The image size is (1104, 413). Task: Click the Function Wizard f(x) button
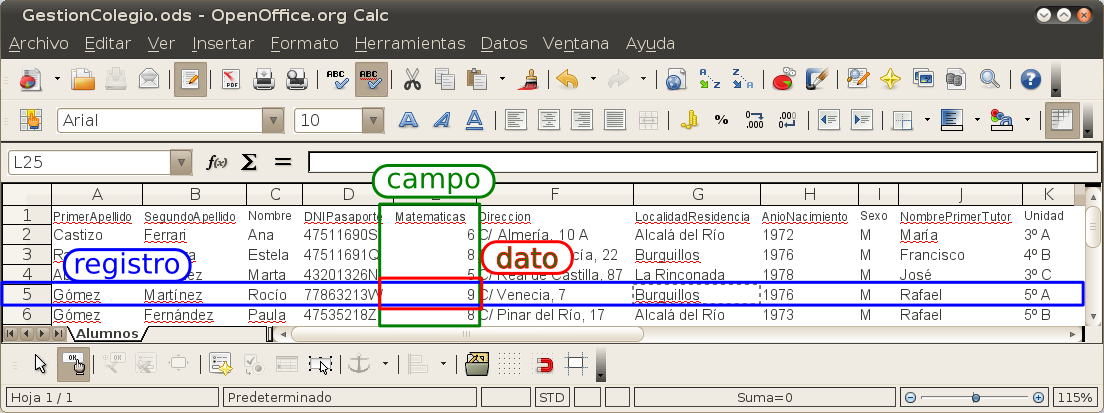click(217, 163)
